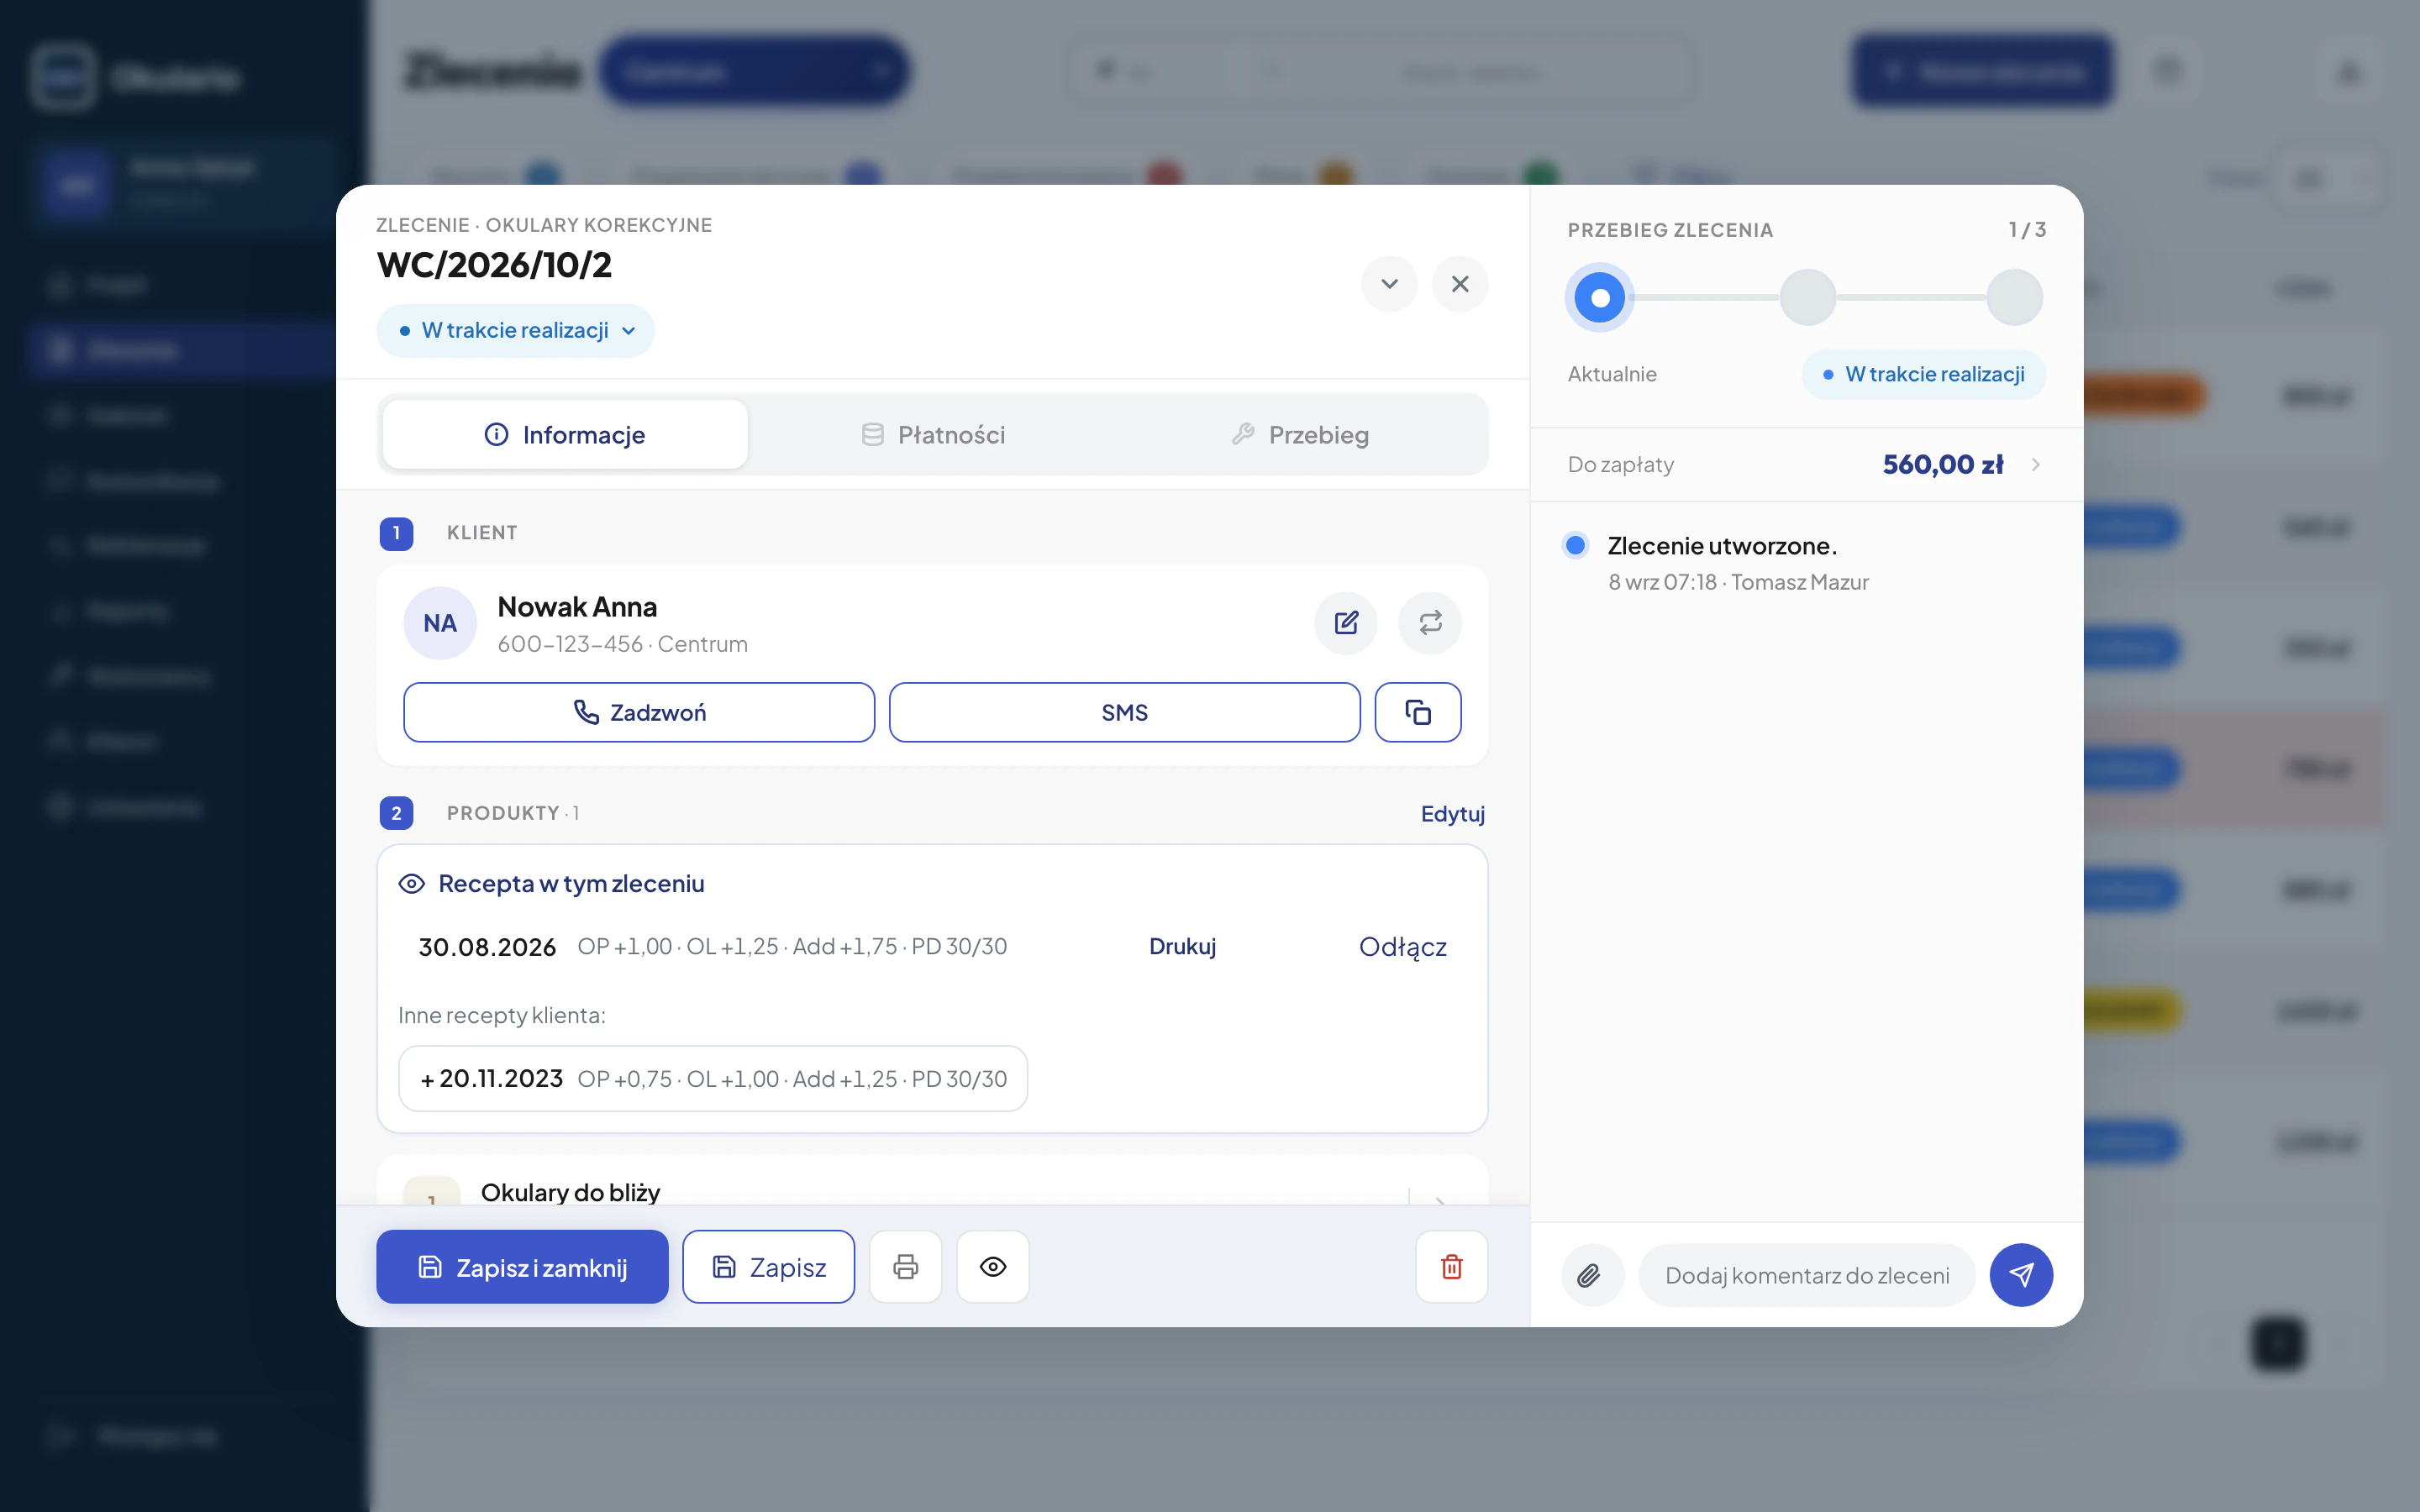2420x1512 pixels.
Task: Click the Zapisz i zamknij button
Action: (522, 1267)
